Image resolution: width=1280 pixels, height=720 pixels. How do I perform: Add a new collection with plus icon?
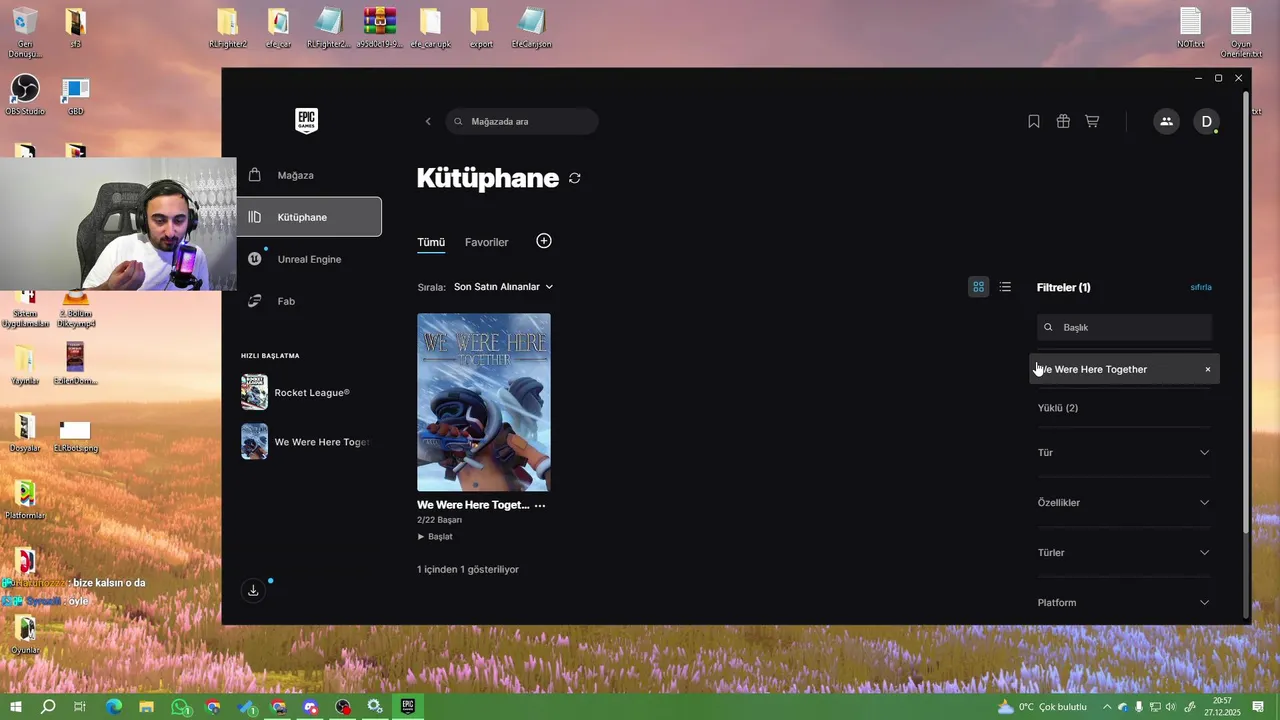(544, 241)
